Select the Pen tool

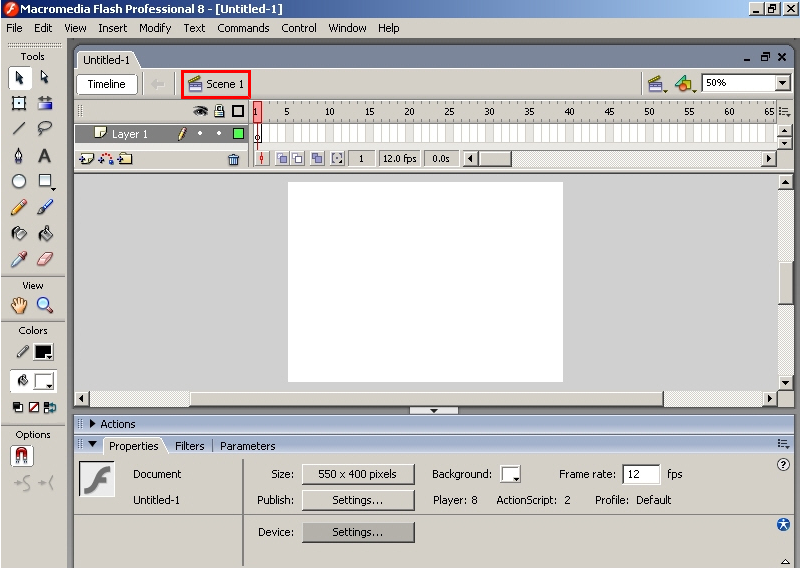[x=19, y=156]
